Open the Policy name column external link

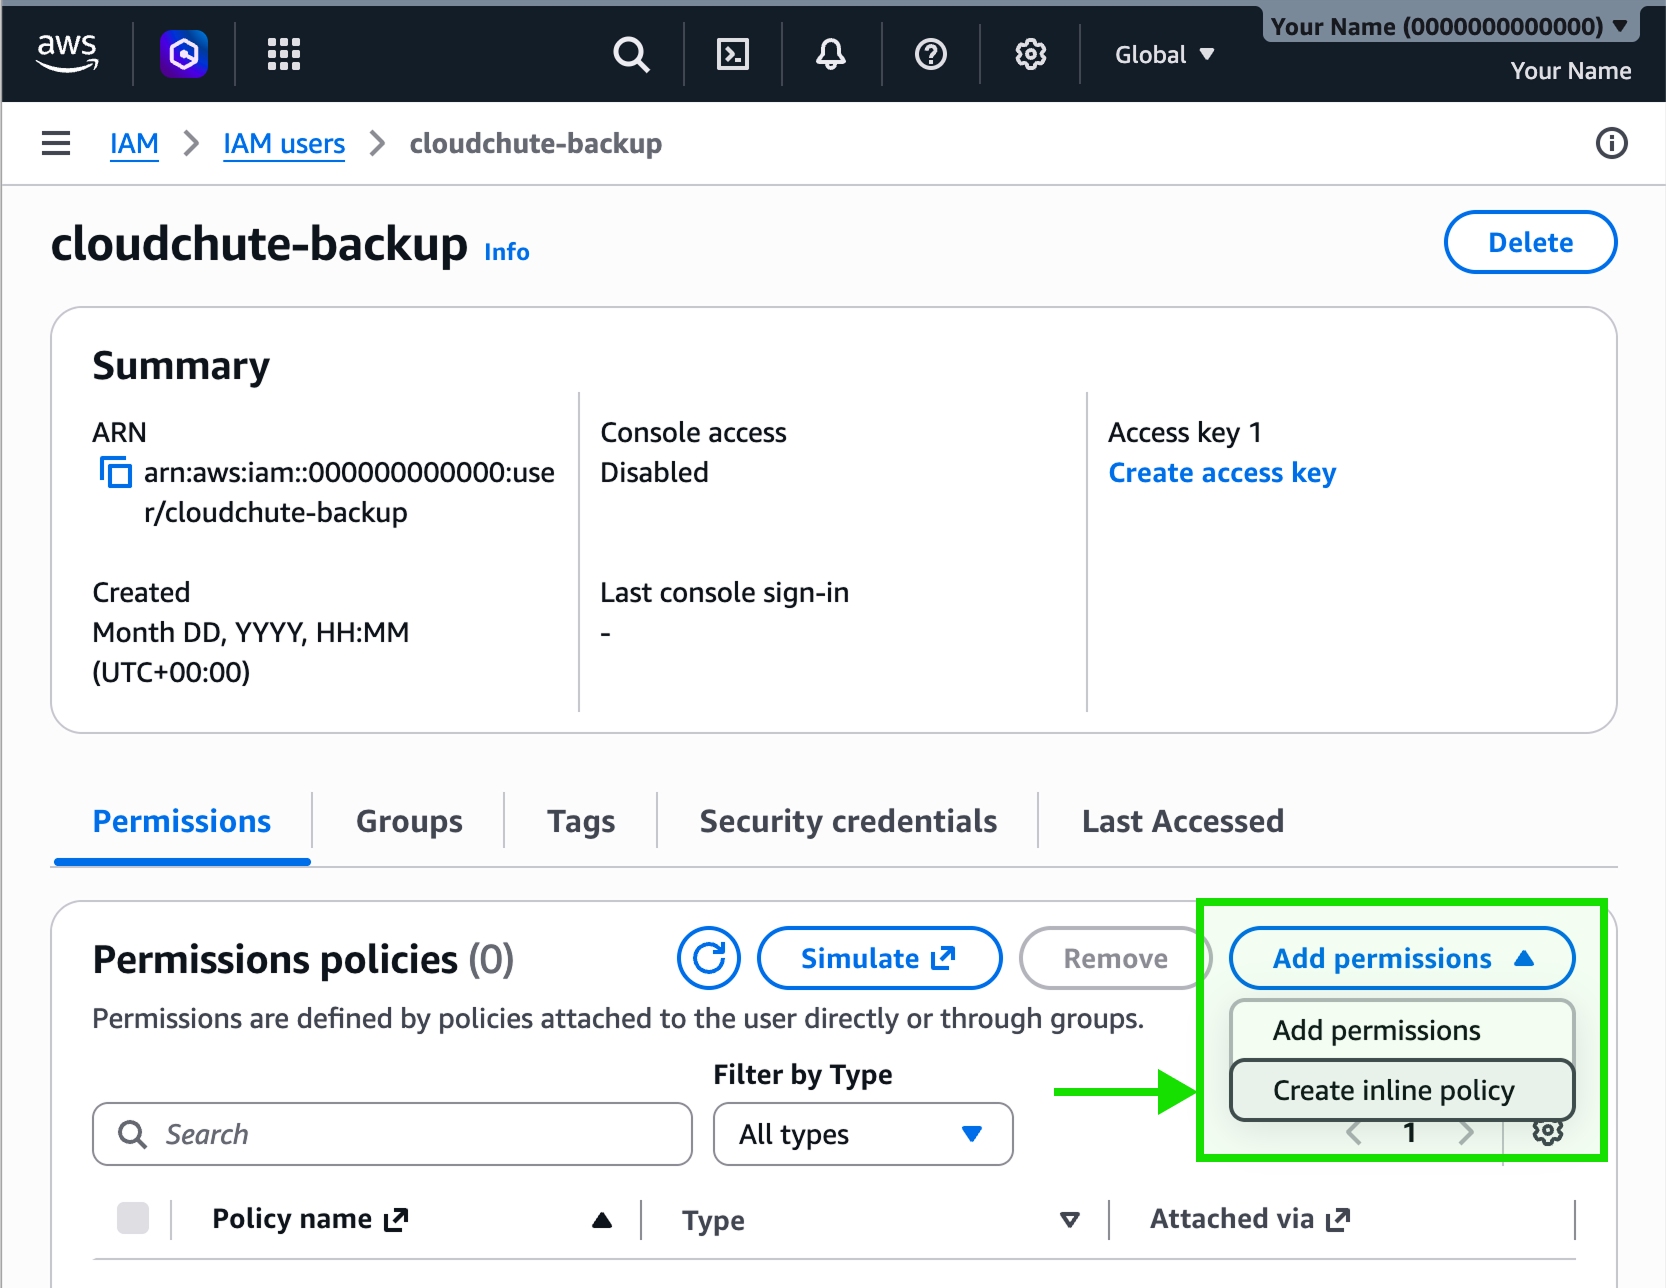[396, 1219]
